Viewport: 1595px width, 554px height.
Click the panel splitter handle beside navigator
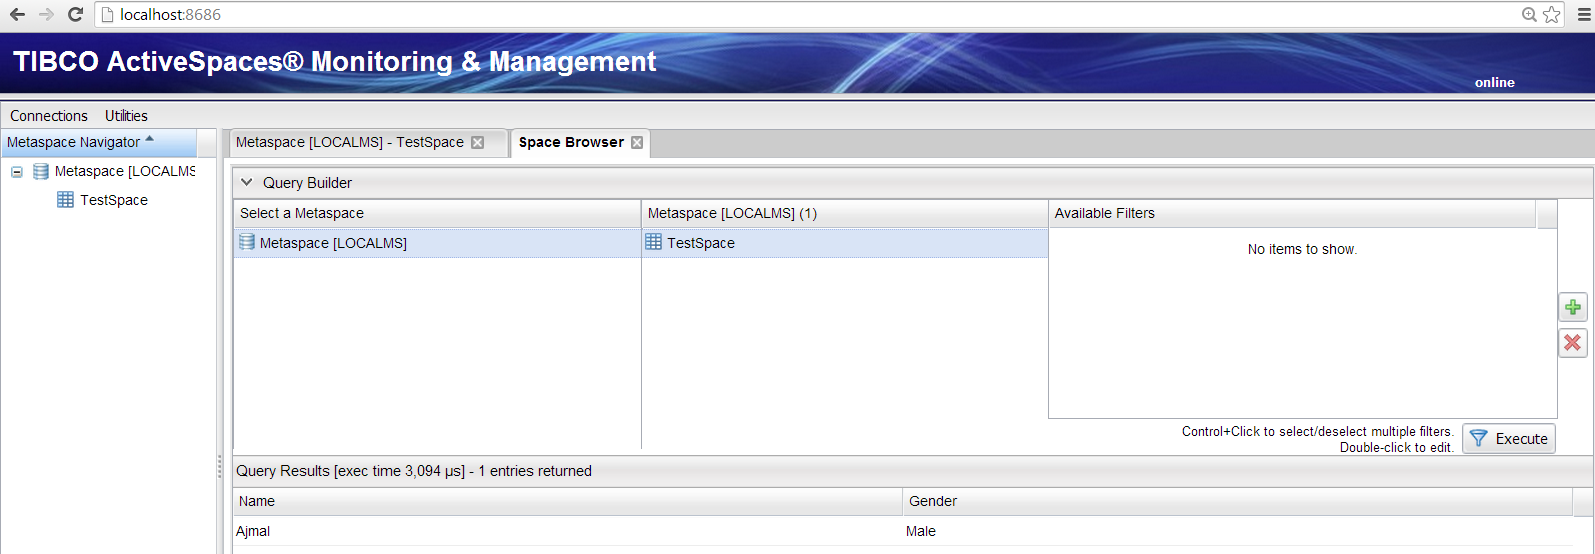pos(220,467)
